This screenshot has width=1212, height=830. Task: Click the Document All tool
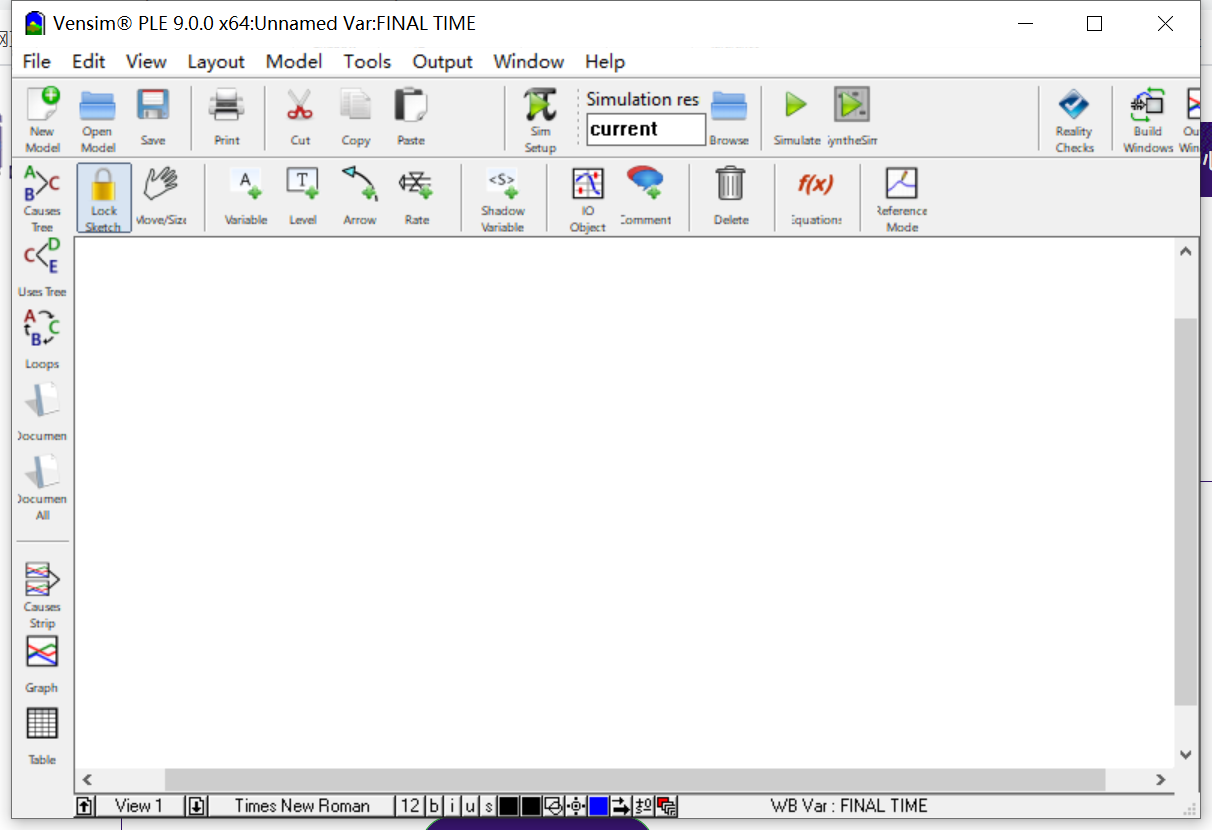pyautogui.click(x=42, y=486)
